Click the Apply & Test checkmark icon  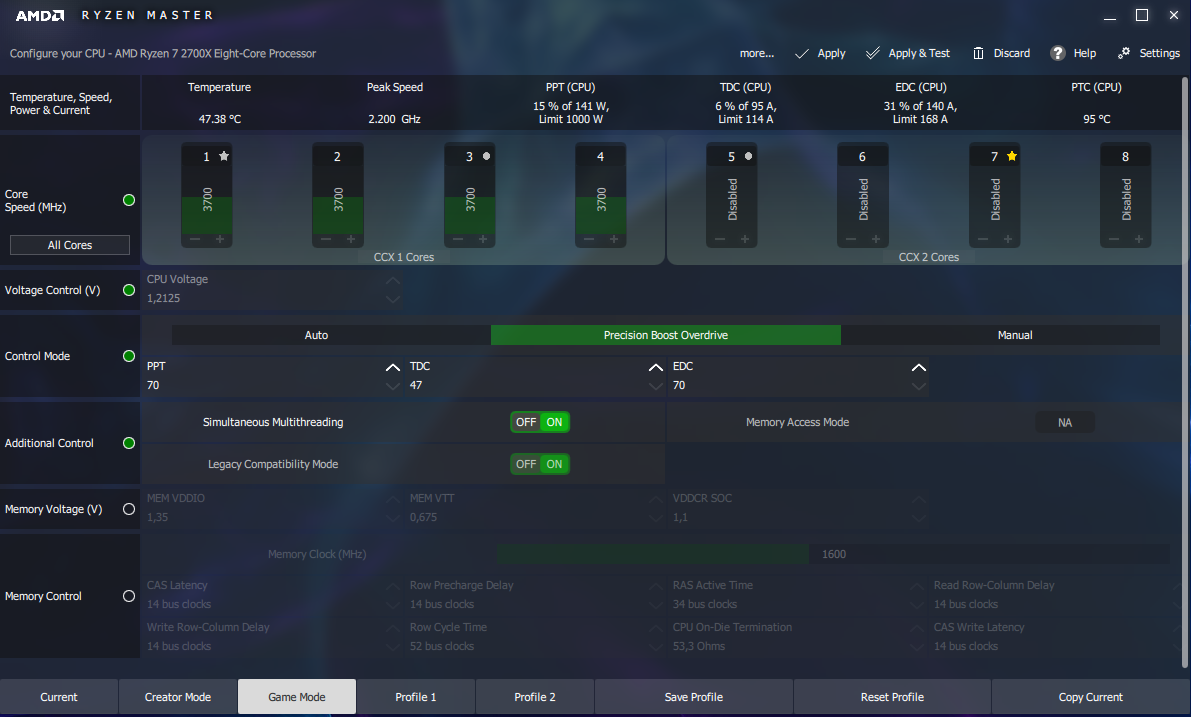tap(873, 52)
